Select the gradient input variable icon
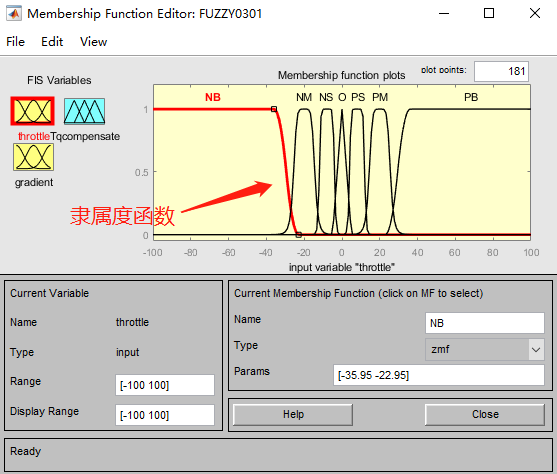The height and width of the screenshot is (474, 557). 33,157
